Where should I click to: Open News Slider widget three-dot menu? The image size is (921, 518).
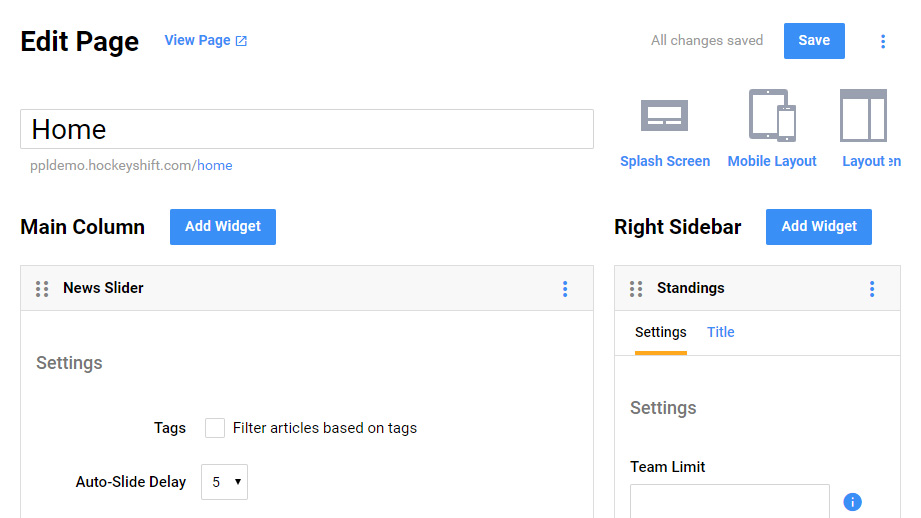[x=565, y=289]
